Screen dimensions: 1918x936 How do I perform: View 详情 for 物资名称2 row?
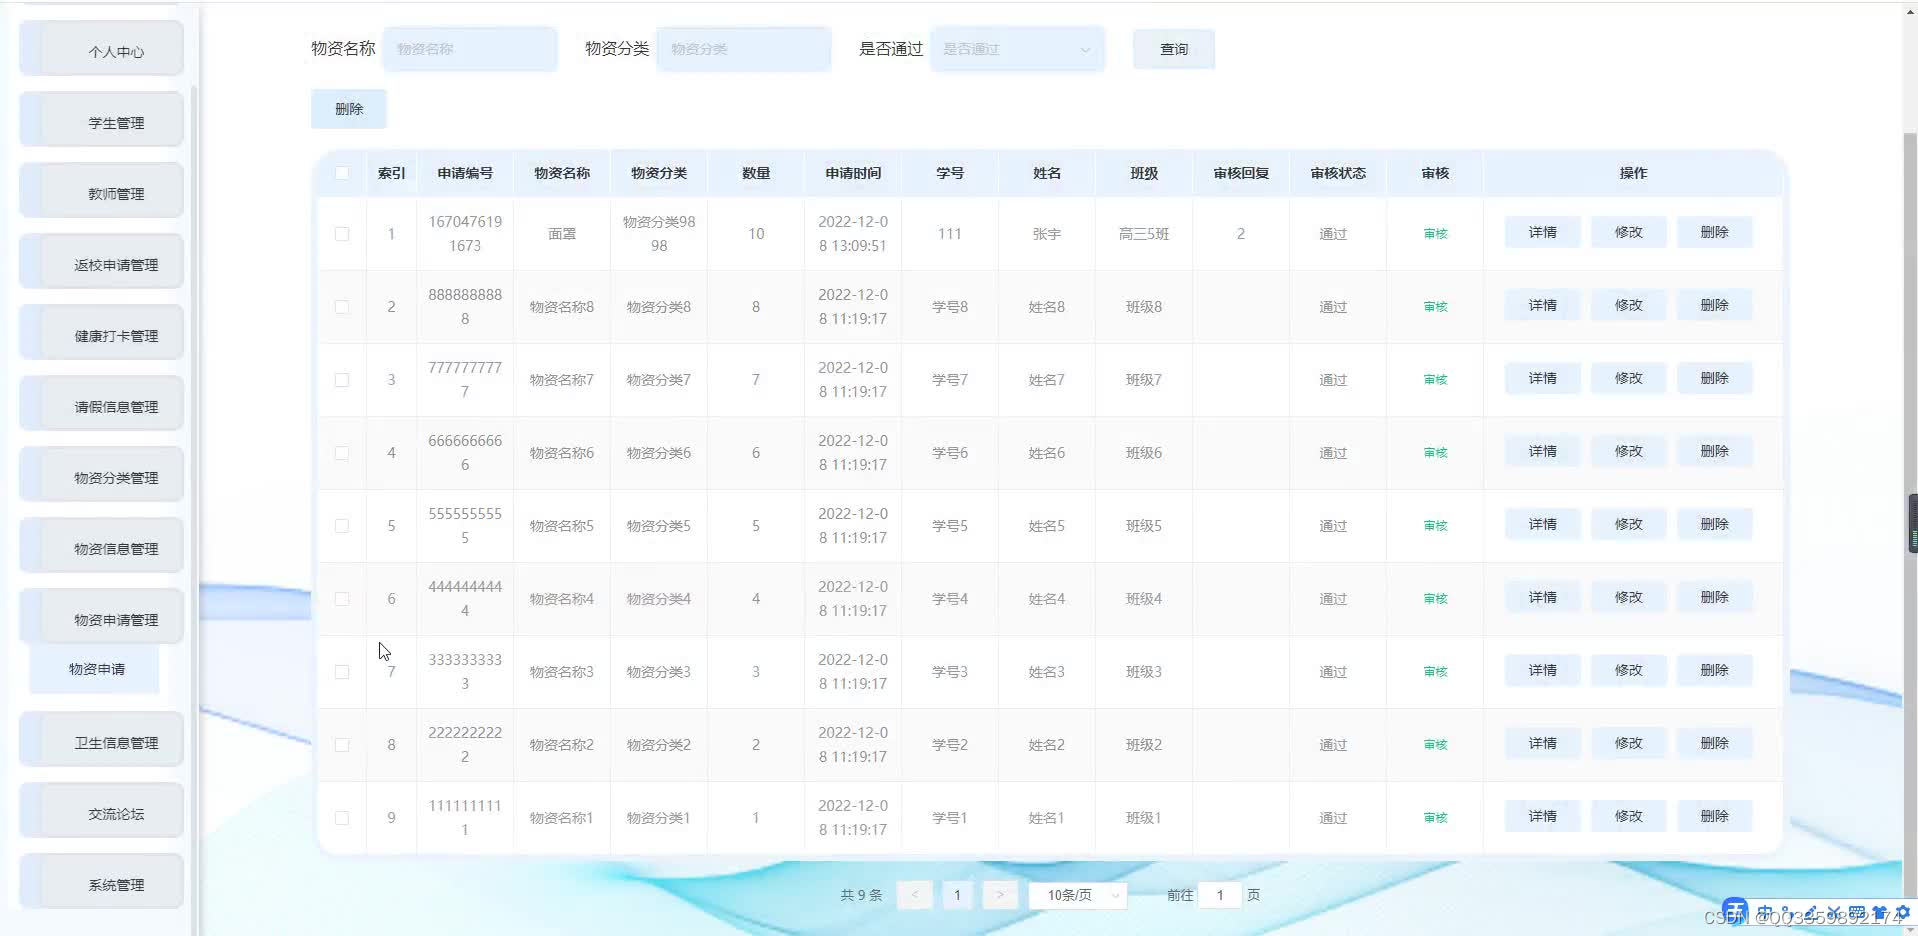pos(1543,743)
